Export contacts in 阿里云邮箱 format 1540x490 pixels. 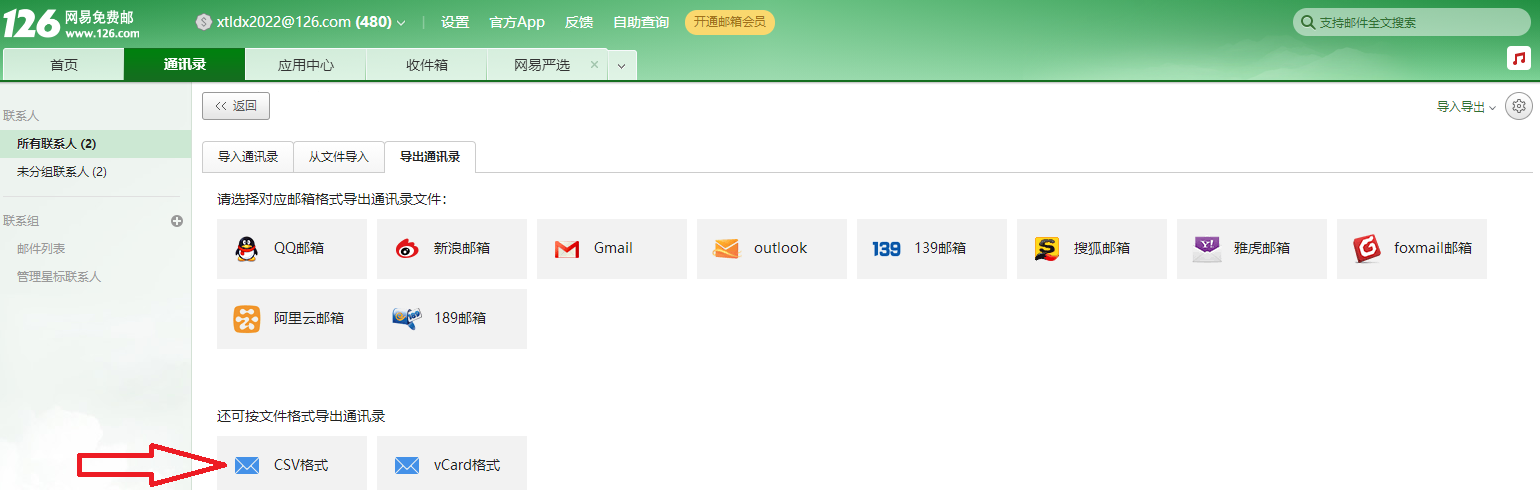click(x=292, y=319)
